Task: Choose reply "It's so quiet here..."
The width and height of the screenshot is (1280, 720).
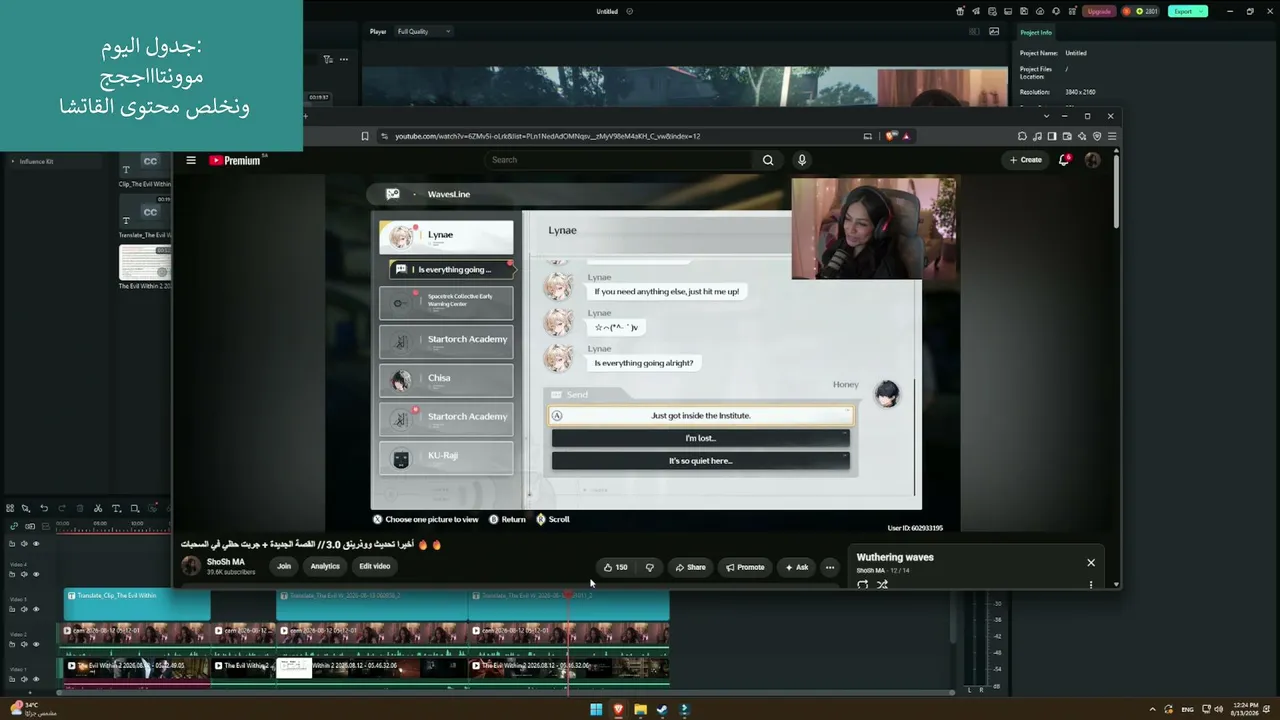Action: click(x=700, y=461)
